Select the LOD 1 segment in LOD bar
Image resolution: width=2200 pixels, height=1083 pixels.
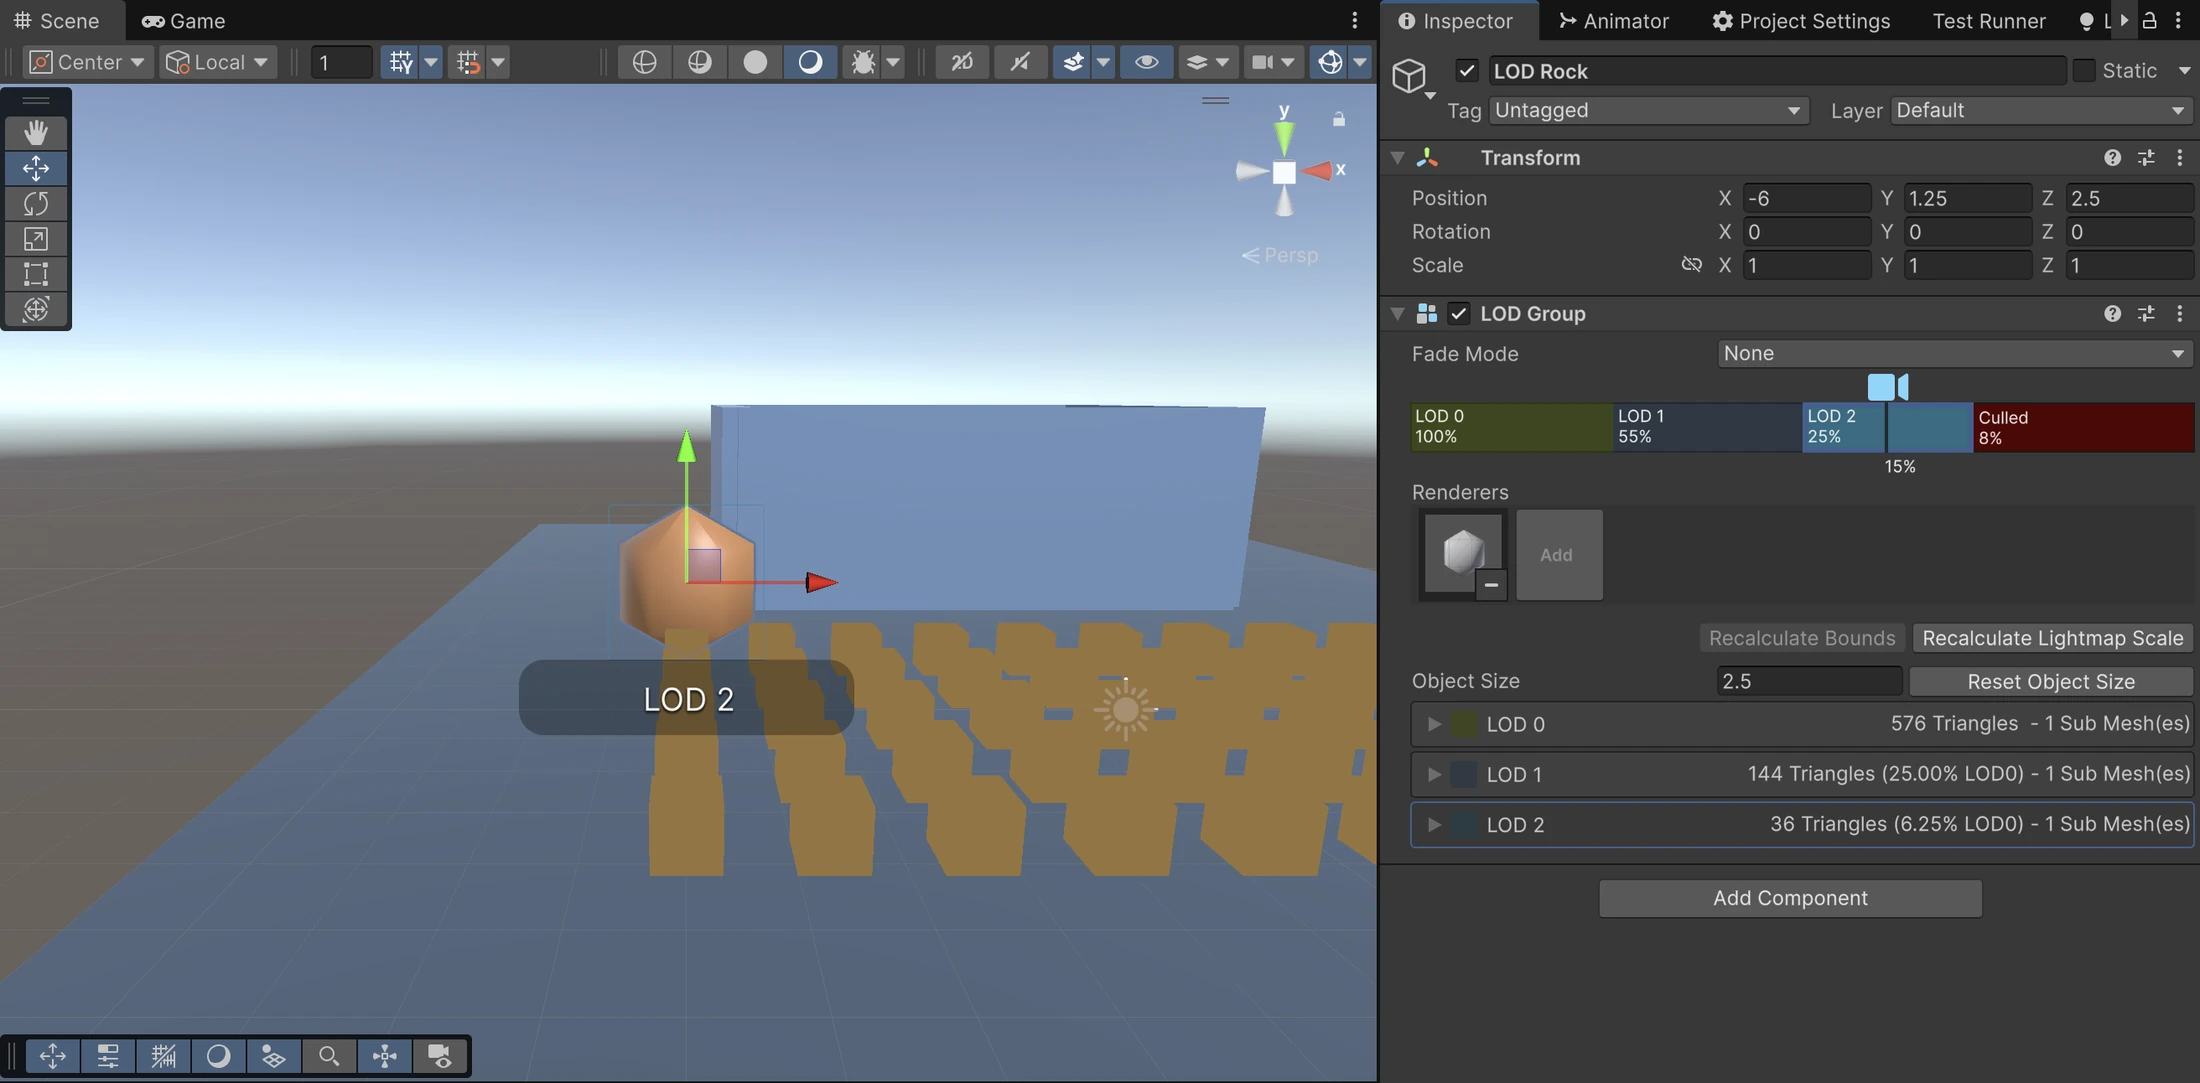[x=1707, y=427]
